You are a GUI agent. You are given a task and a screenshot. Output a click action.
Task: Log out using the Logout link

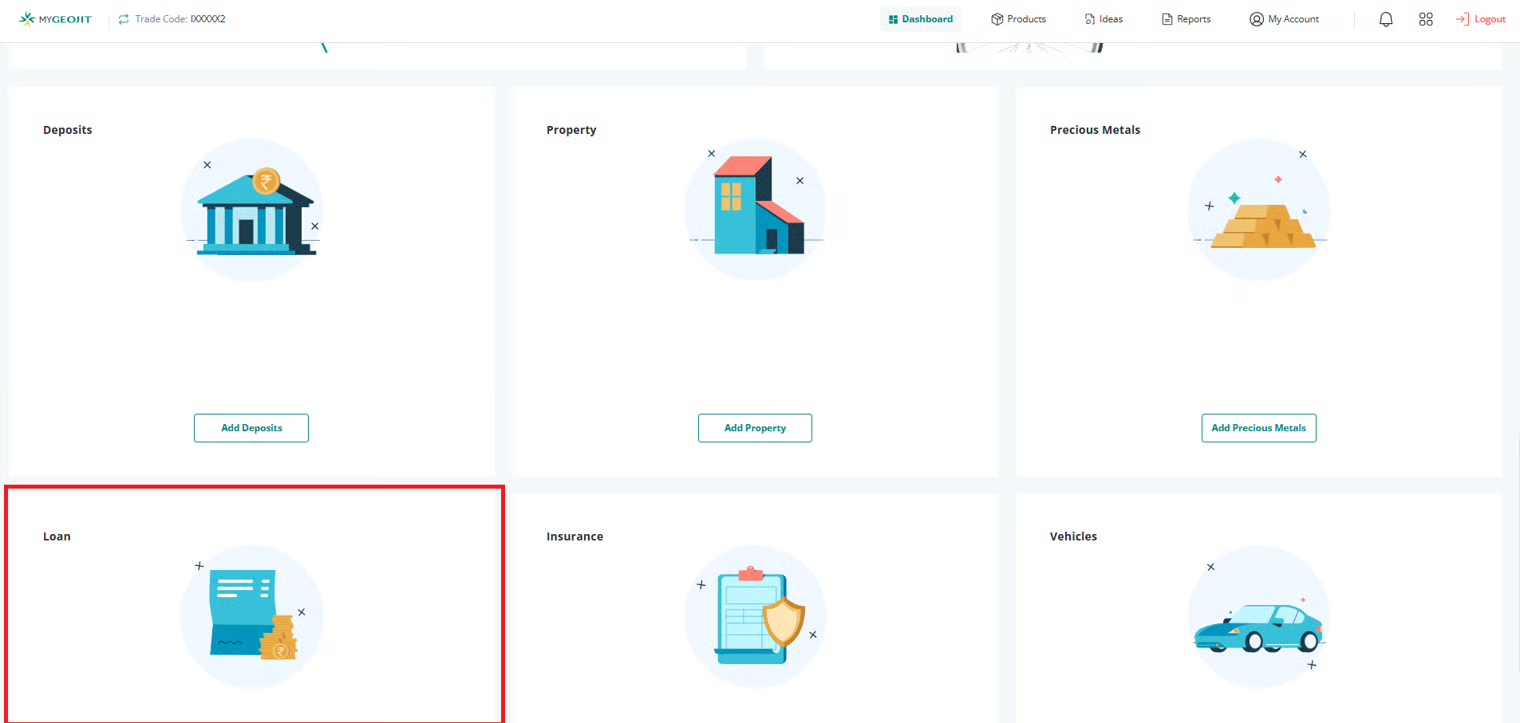(x=1481, y=19)
